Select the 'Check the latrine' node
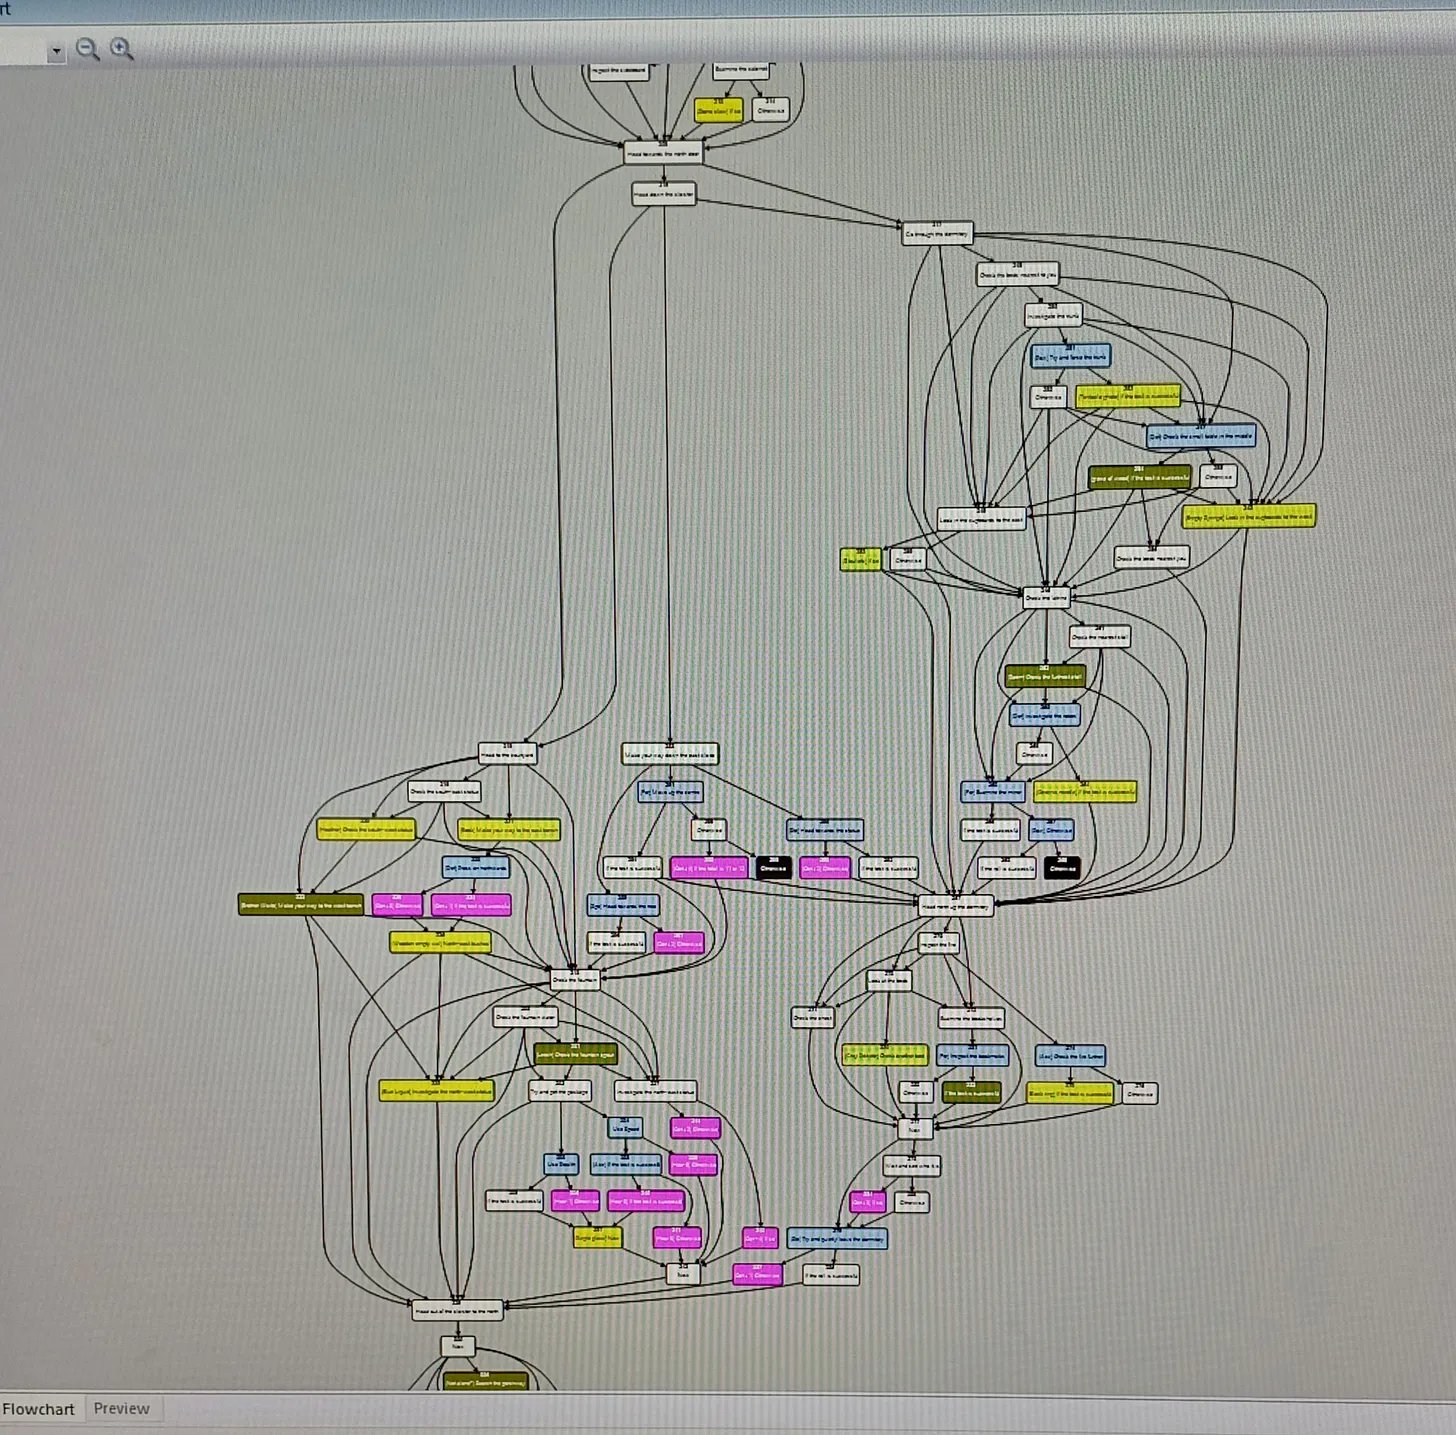Screen dimensions: 1456x1435 (x=1046, y=598)
